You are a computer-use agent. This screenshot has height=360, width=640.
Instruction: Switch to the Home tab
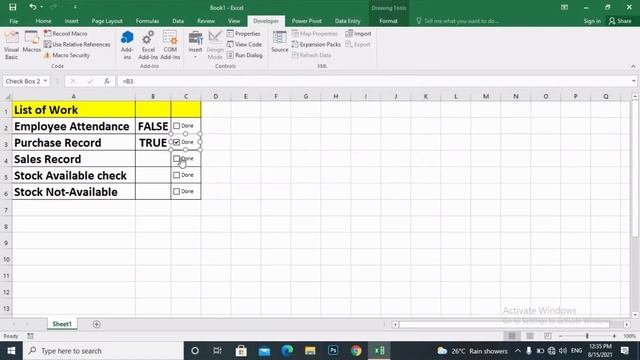[43, 21]
